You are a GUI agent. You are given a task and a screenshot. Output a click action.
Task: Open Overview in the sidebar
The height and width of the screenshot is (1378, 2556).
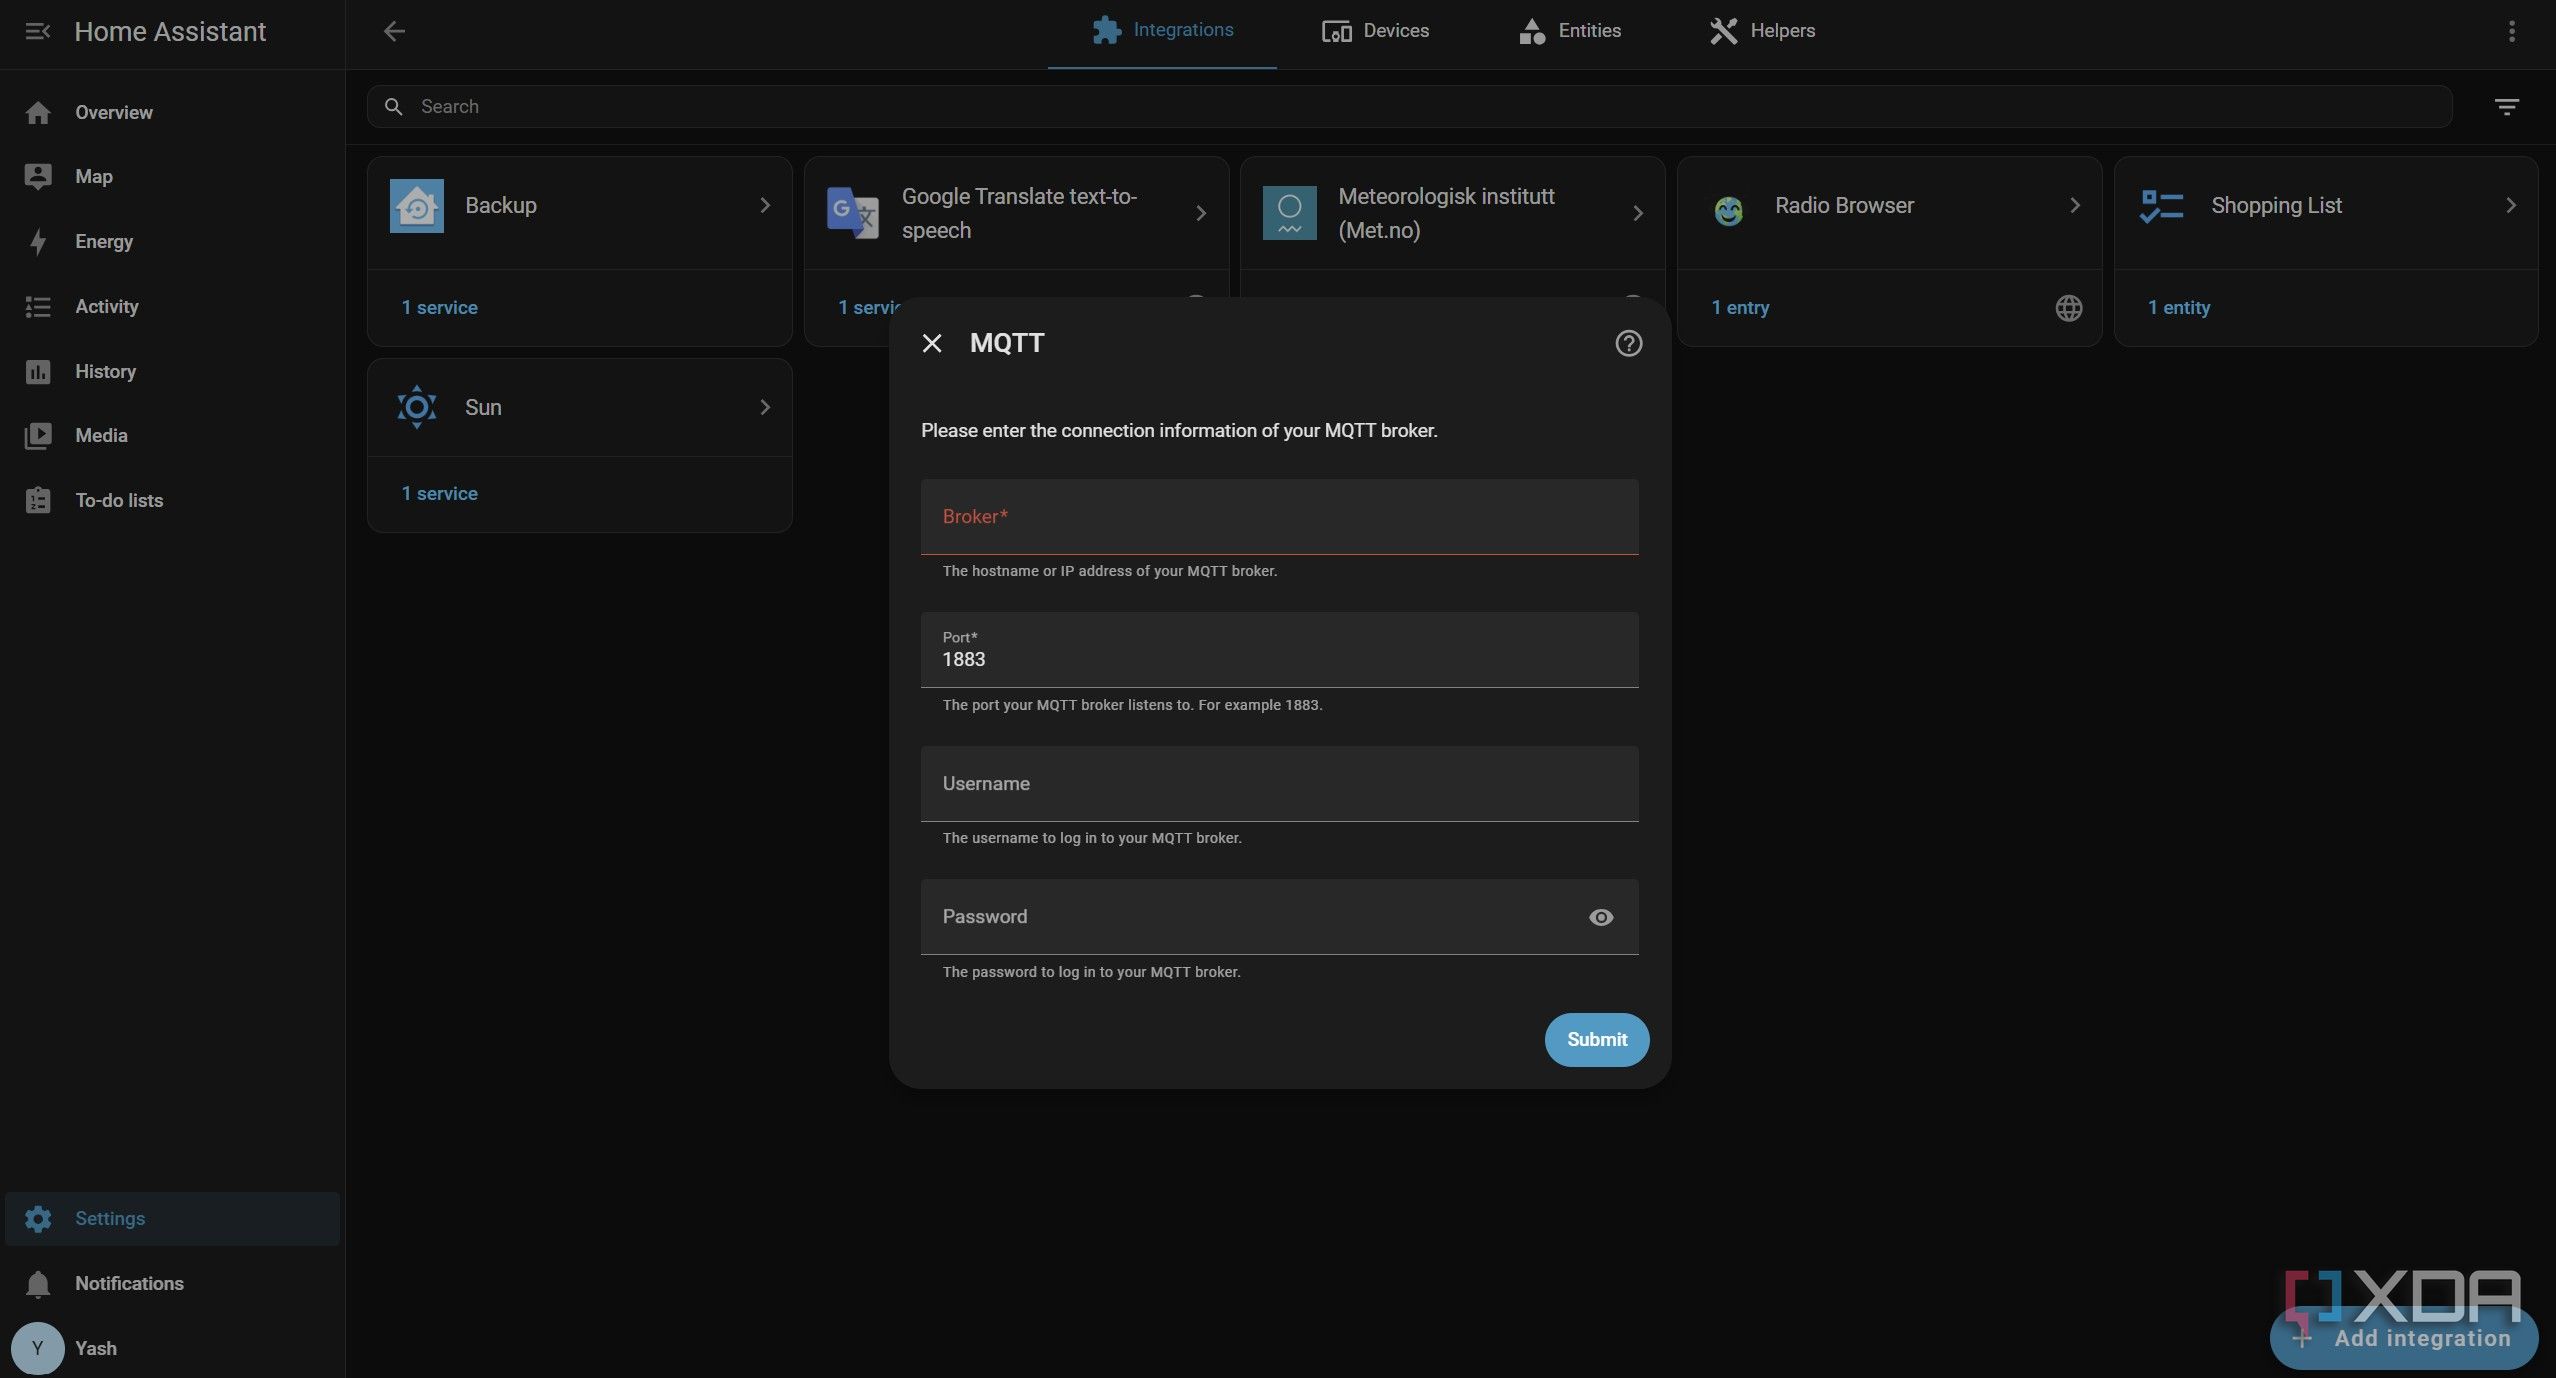coord(172,112)
